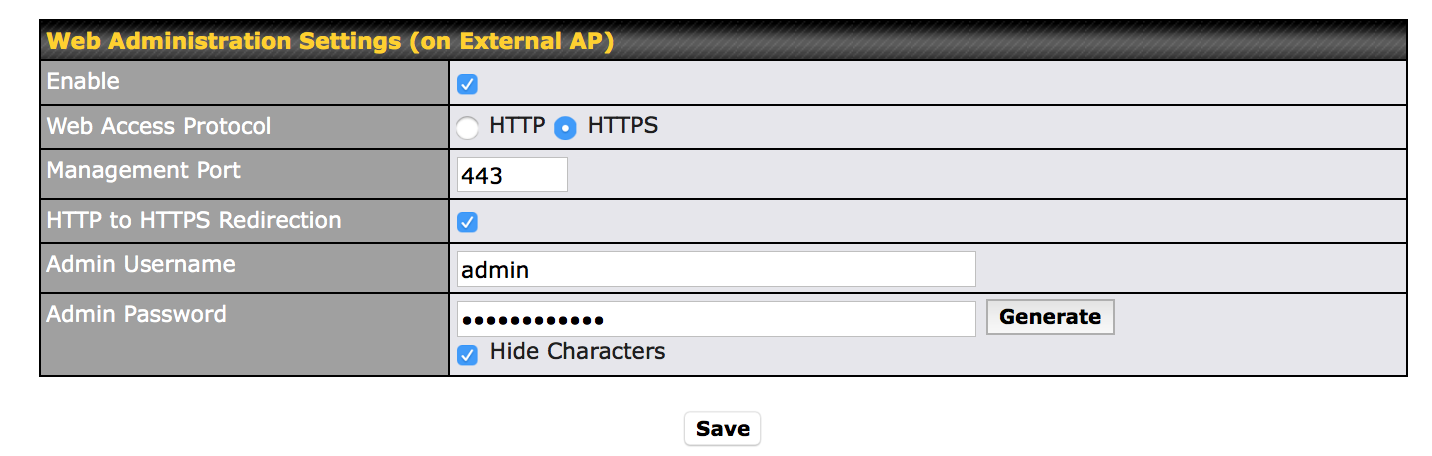Screen dimensions: 1432x456
Task: Click the "Admin Username" row label
Action: 141,264
